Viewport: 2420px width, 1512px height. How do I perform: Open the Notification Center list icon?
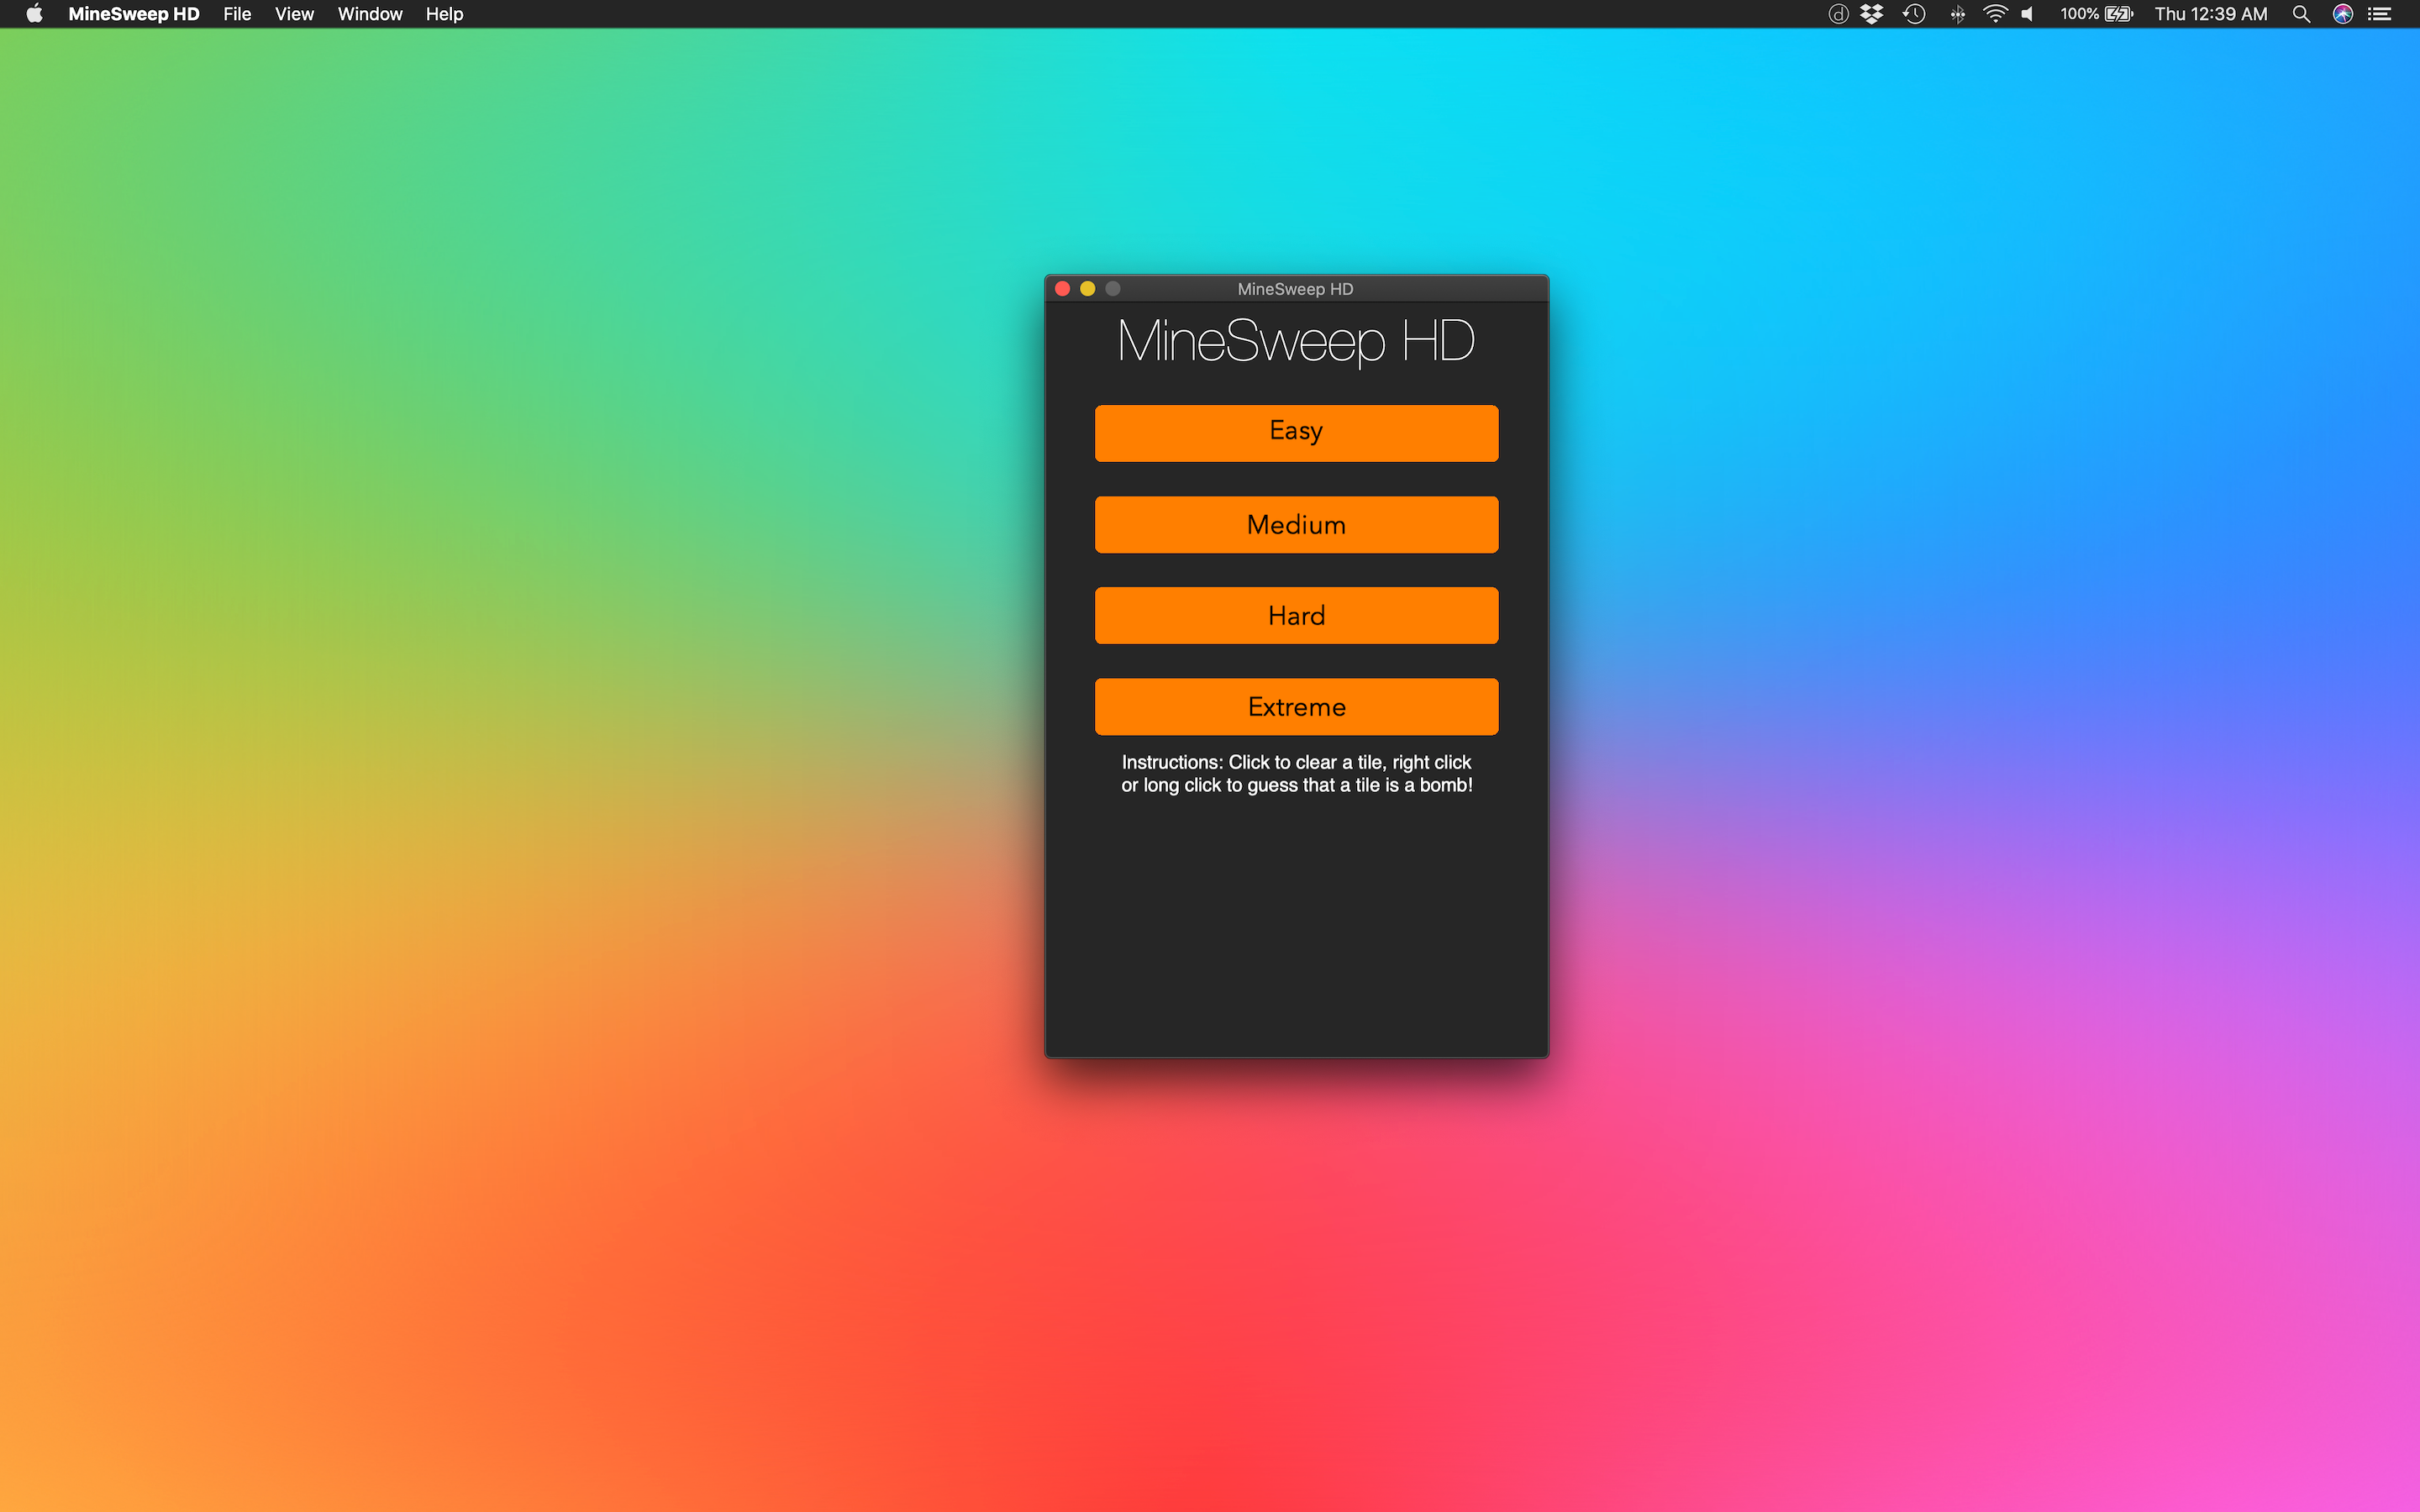pos(2380,14)
